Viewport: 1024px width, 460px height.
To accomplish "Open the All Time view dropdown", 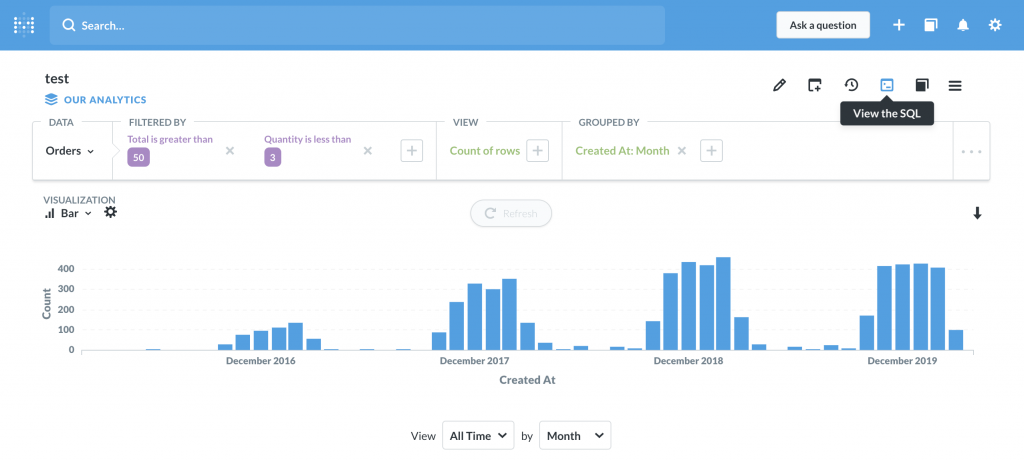I will [478, 435].
